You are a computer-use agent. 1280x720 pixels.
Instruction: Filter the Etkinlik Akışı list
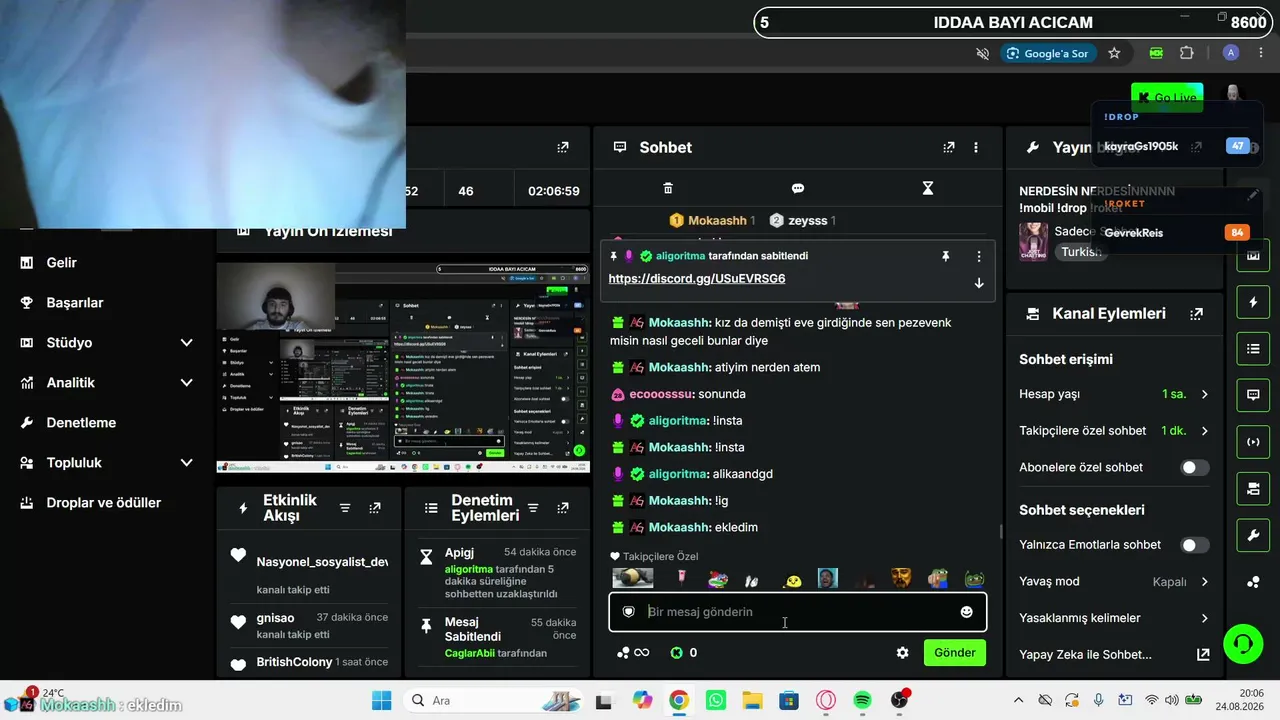[345, 508]
